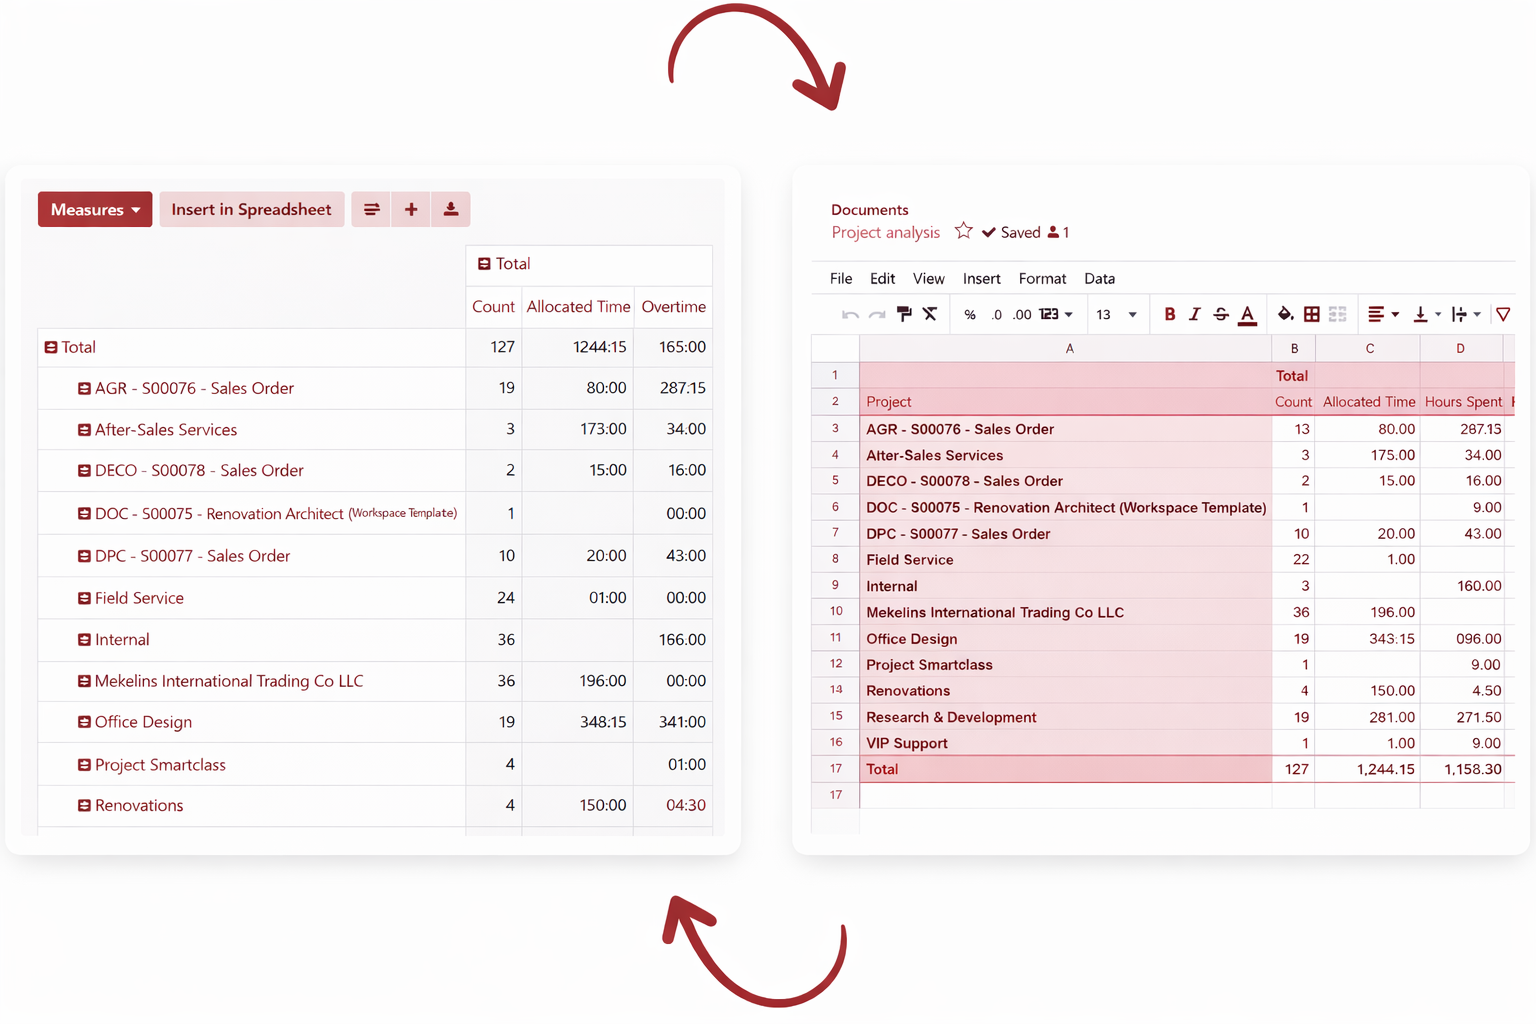Click the download pivot data icon

pyautogui.click(x=450, y=209)
